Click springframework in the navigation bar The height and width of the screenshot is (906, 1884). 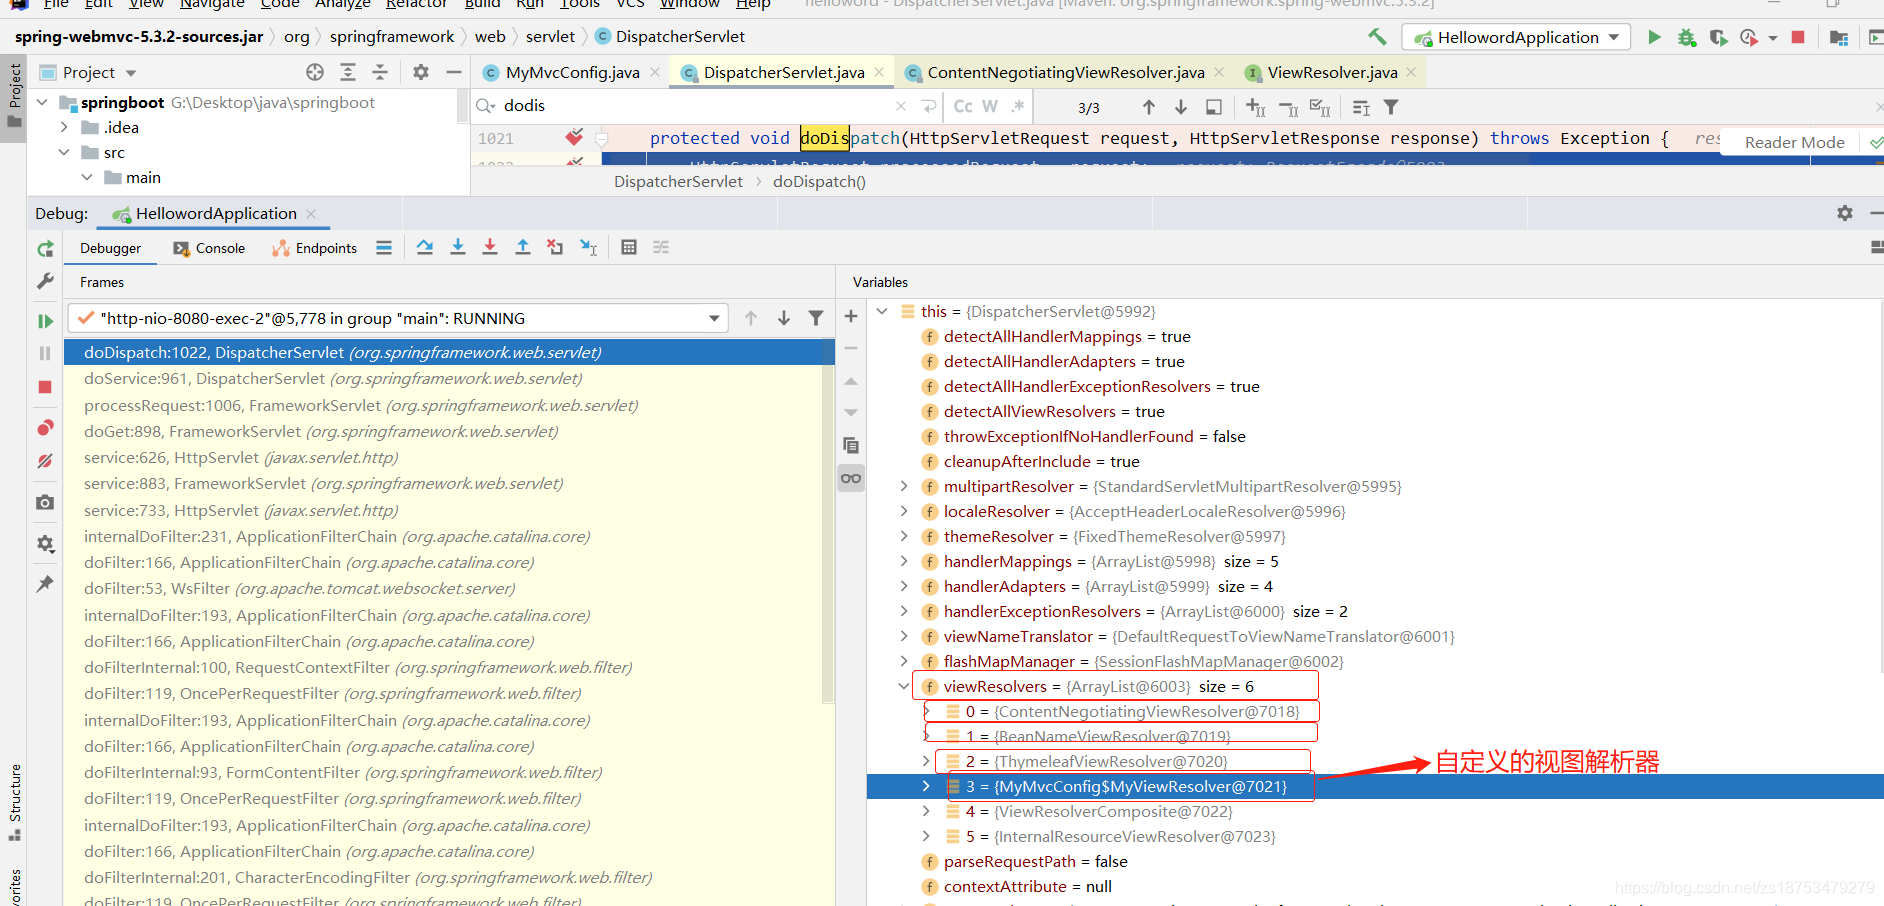392,36
